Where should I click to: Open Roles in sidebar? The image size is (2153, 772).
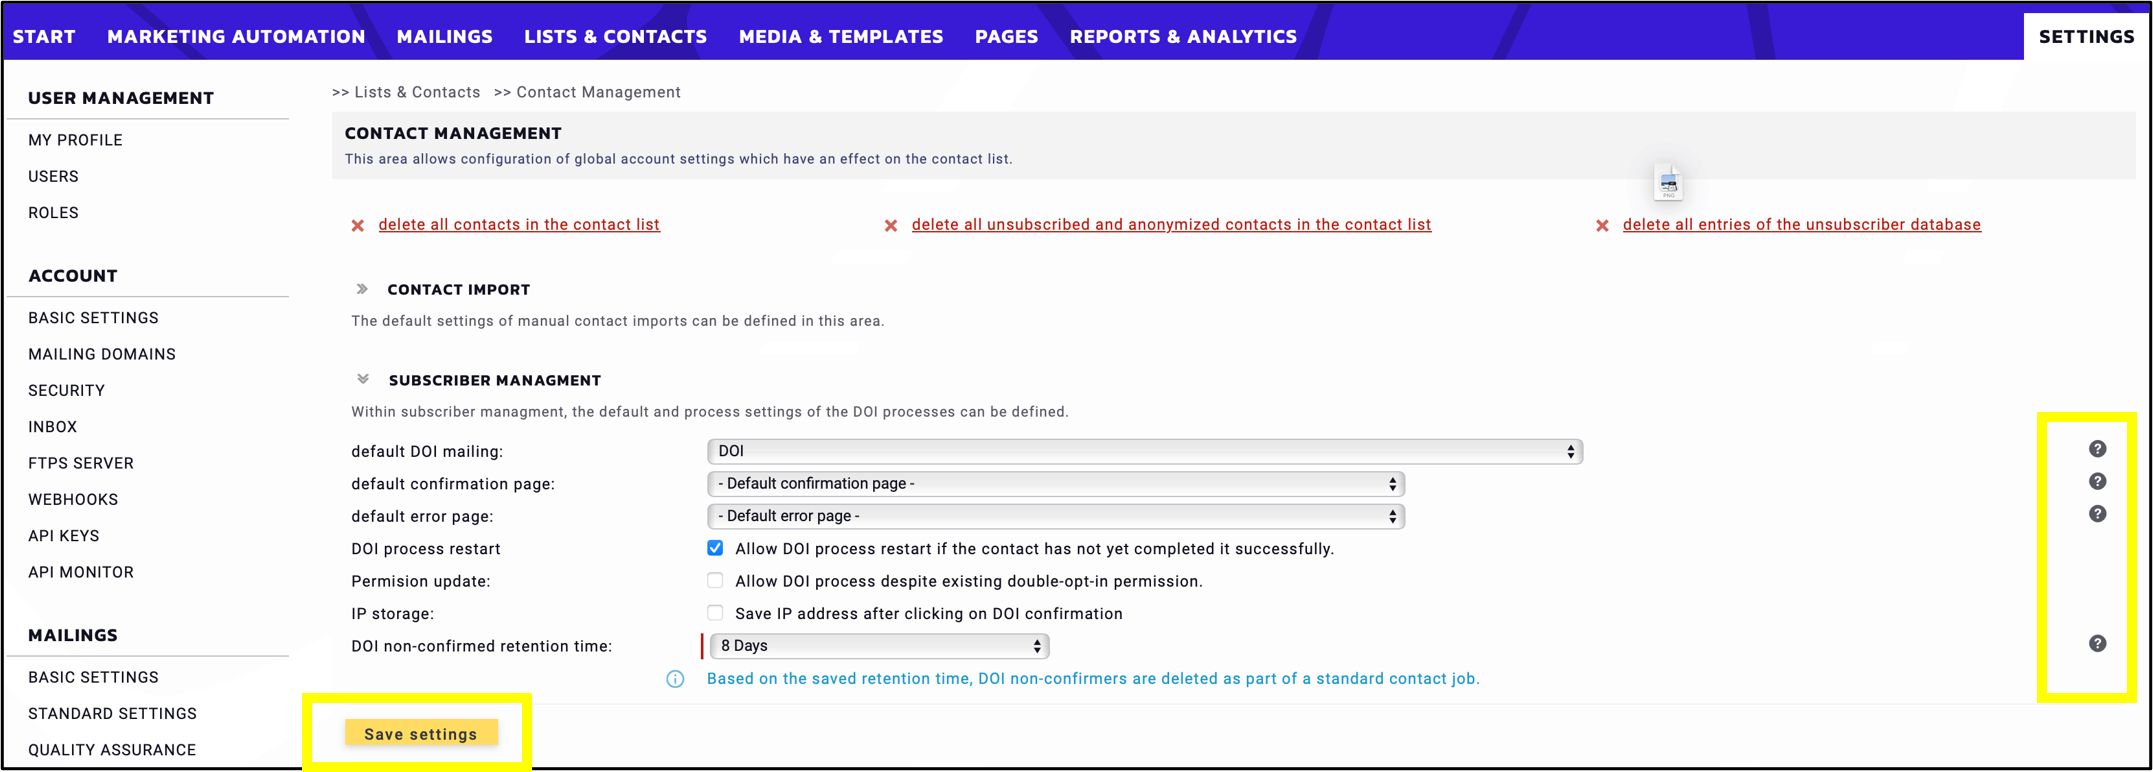[53, 212]
